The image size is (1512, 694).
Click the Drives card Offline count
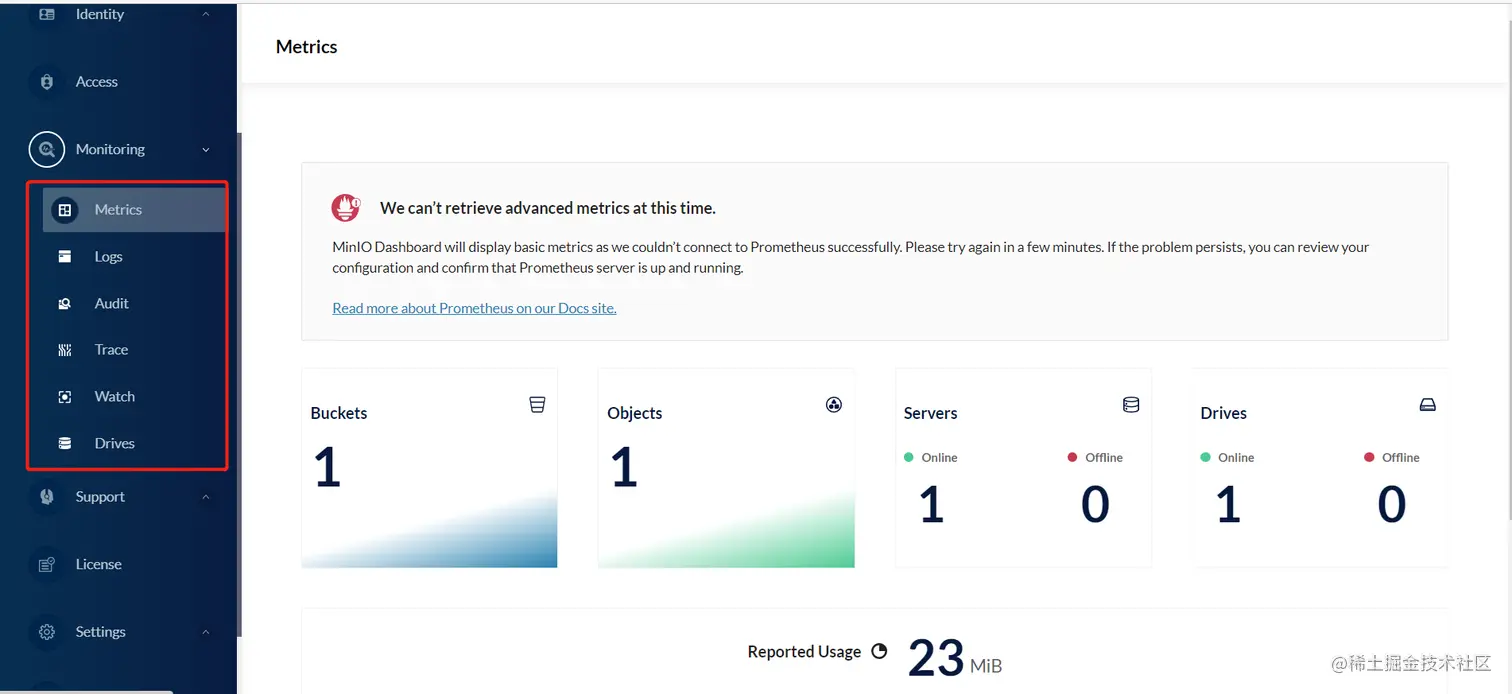click(1392, 504)
